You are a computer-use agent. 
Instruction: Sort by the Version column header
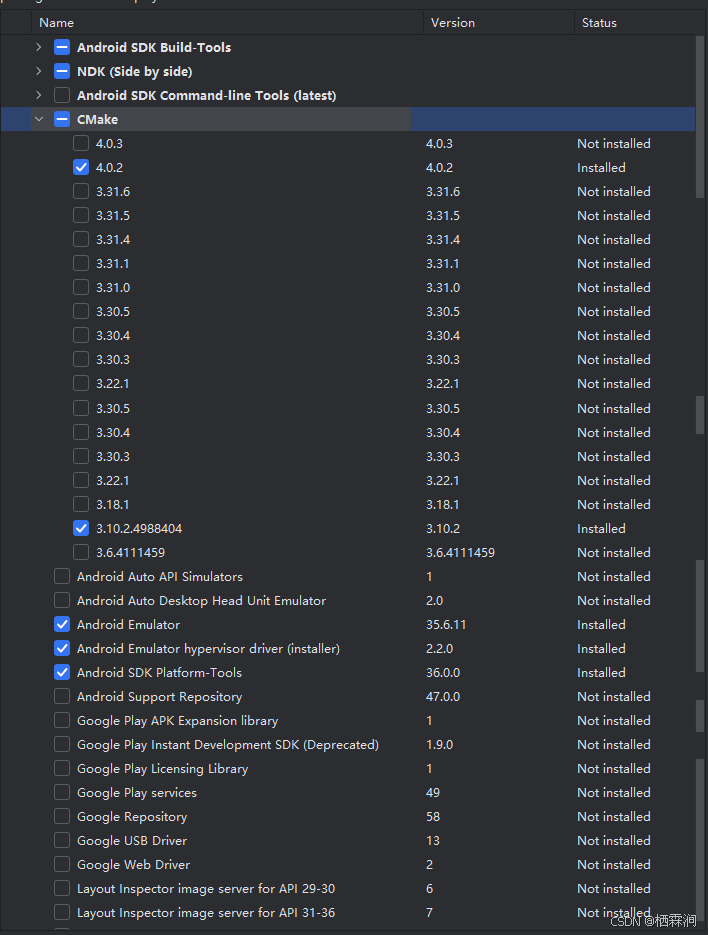(x=499, y=23)
